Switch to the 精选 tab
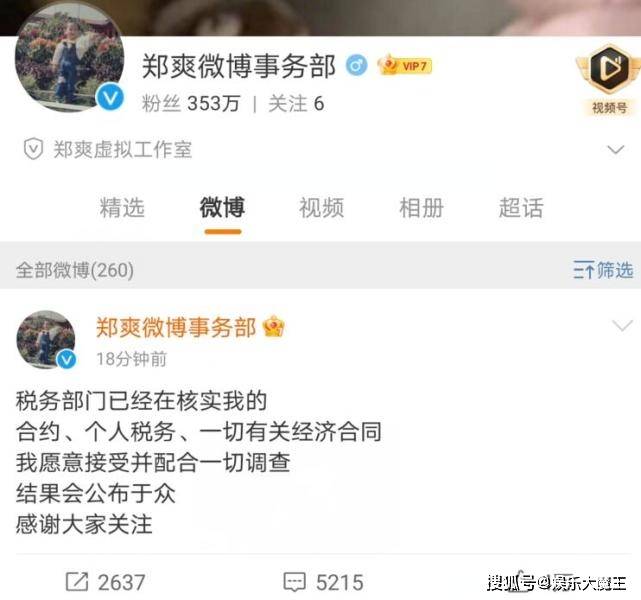 point(122,207)
